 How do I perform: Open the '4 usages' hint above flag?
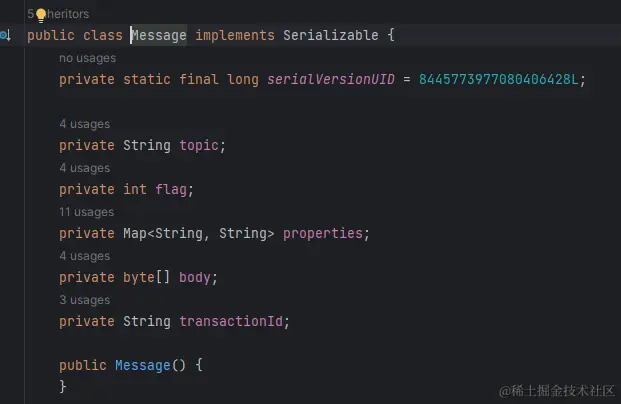[85, 168]
